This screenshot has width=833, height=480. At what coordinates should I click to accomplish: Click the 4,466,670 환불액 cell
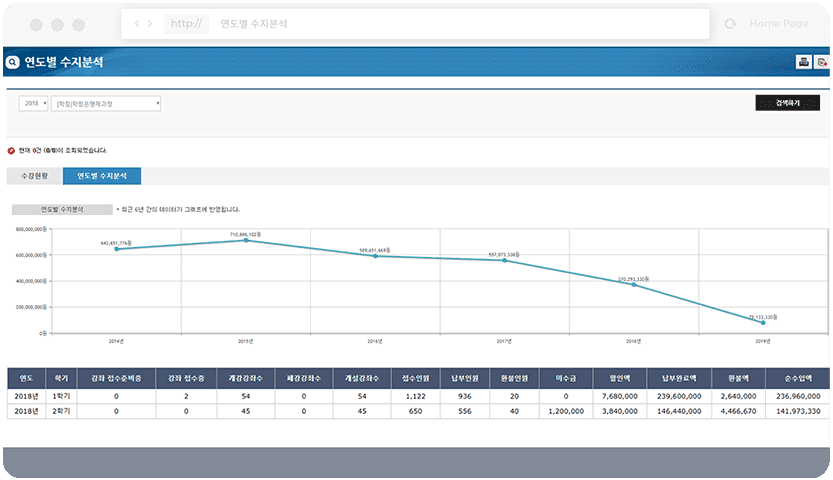(738, 411)
